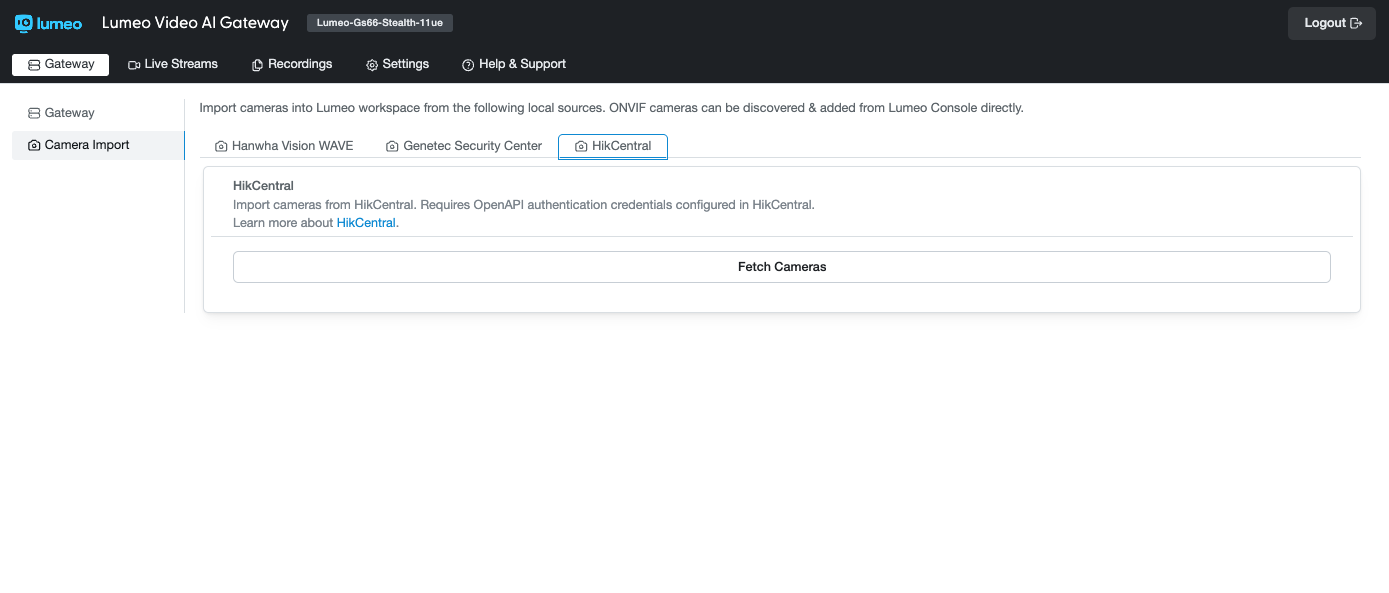Switch to the Genetec Security Center tab
This screenshot has height=593, width=1389.
click(x=464, y=146)
